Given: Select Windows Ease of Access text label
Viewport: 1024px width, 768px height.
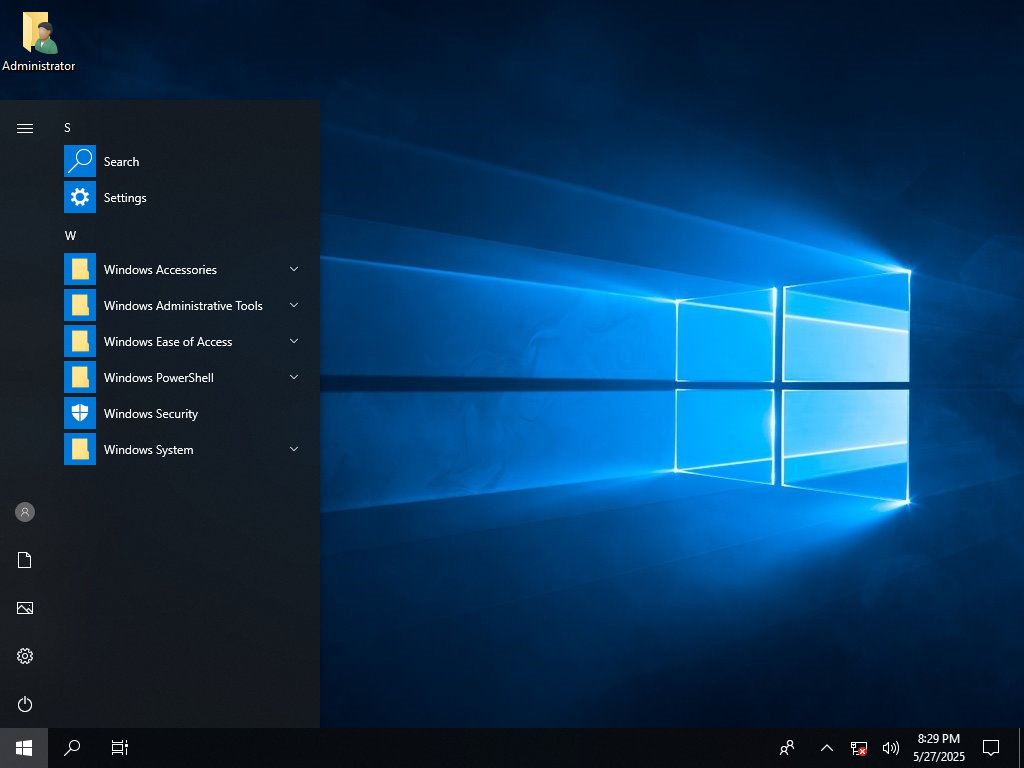Looking at the screenshot, I should pos(168,342).
